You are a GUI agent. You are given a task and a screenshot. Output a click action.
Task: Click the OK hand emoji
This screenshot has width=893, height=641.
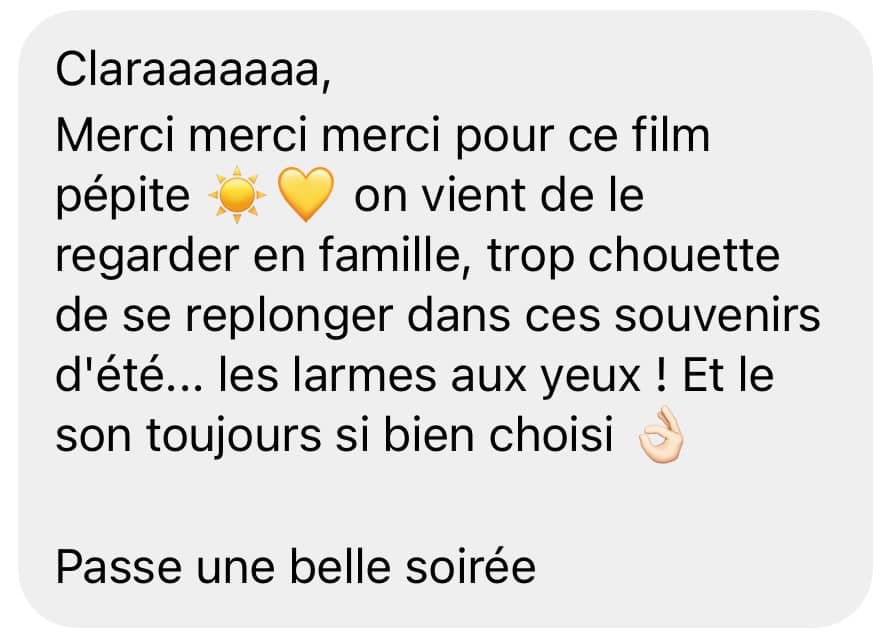point(661,434)
